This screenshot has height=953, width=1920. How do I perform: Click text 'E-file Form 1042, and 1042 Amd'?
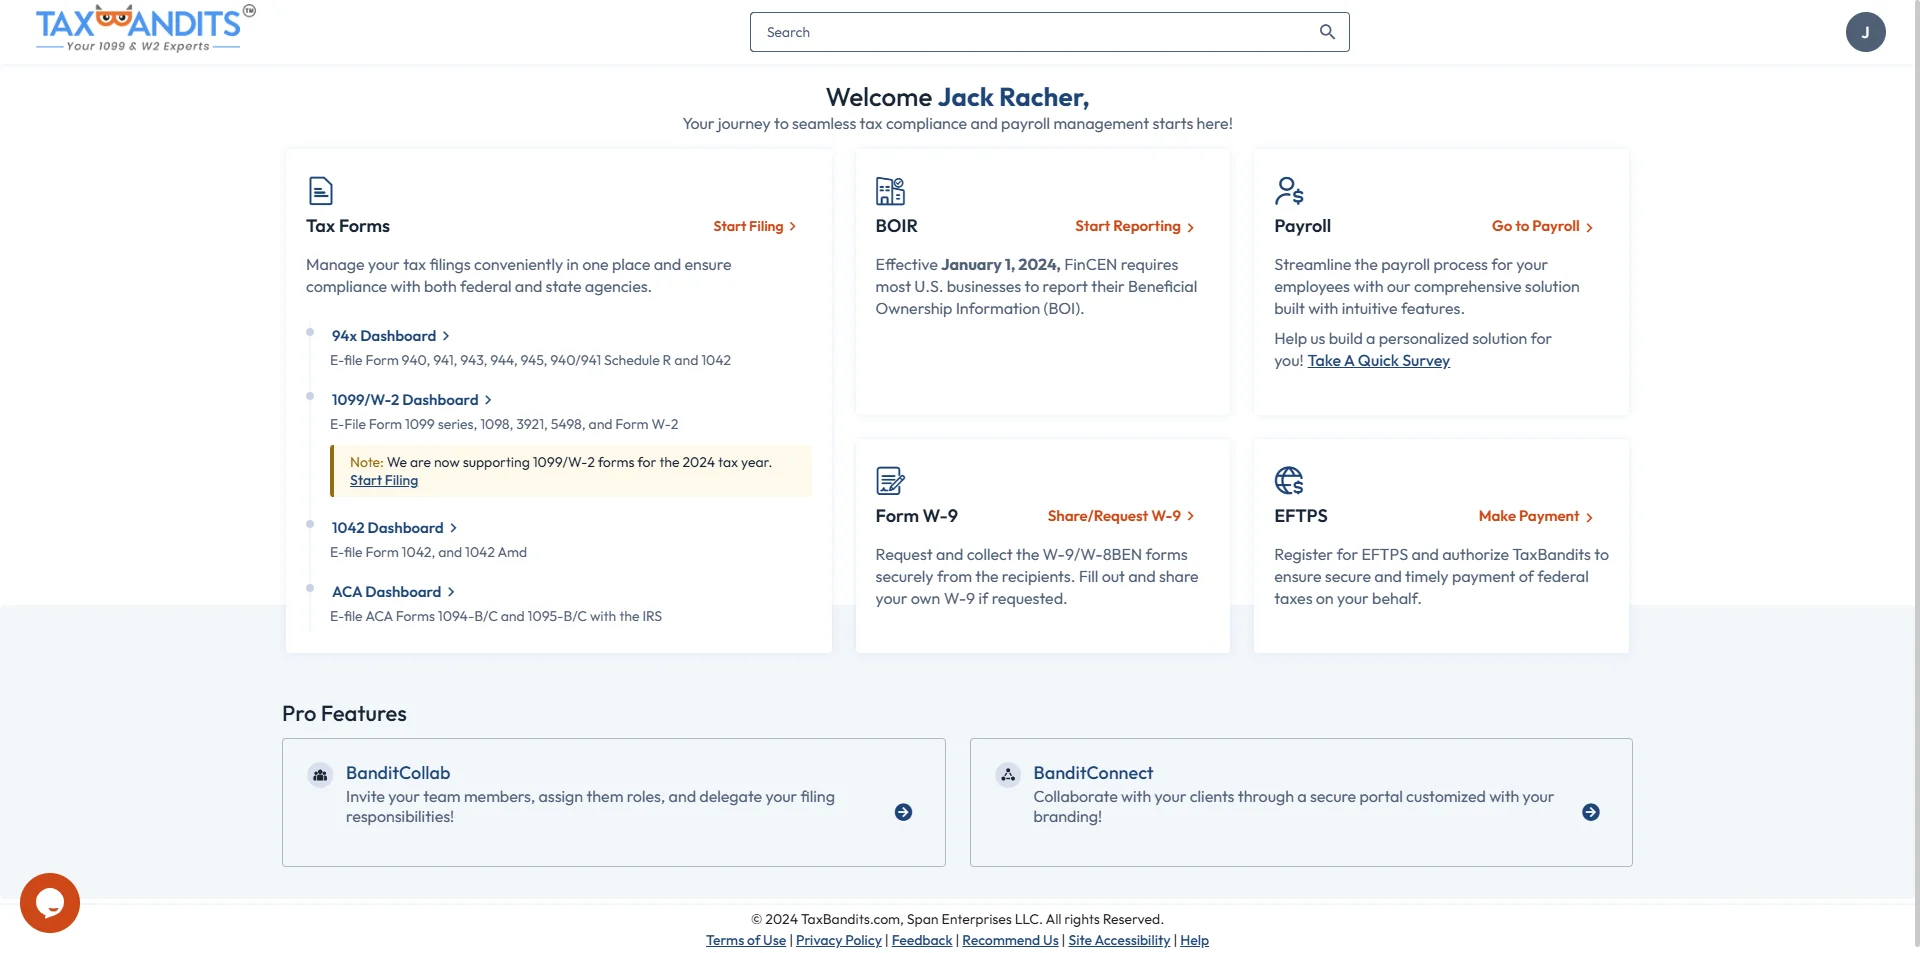[428, 552]
